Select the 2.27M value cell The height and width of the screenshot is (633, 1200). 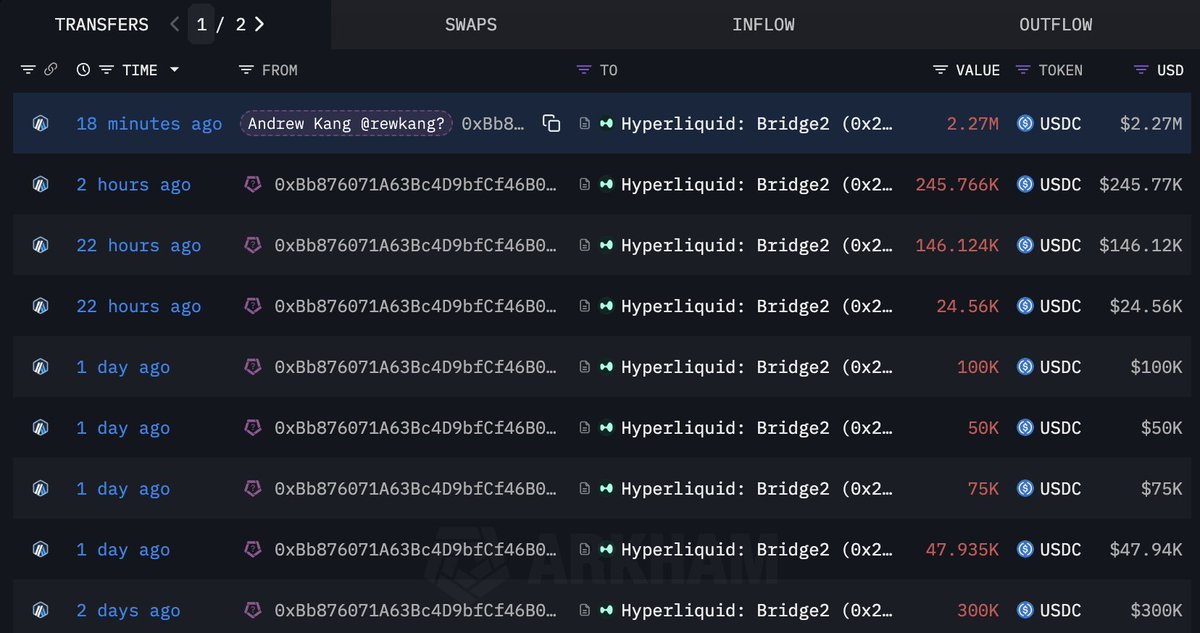click(x=972, y=124)
